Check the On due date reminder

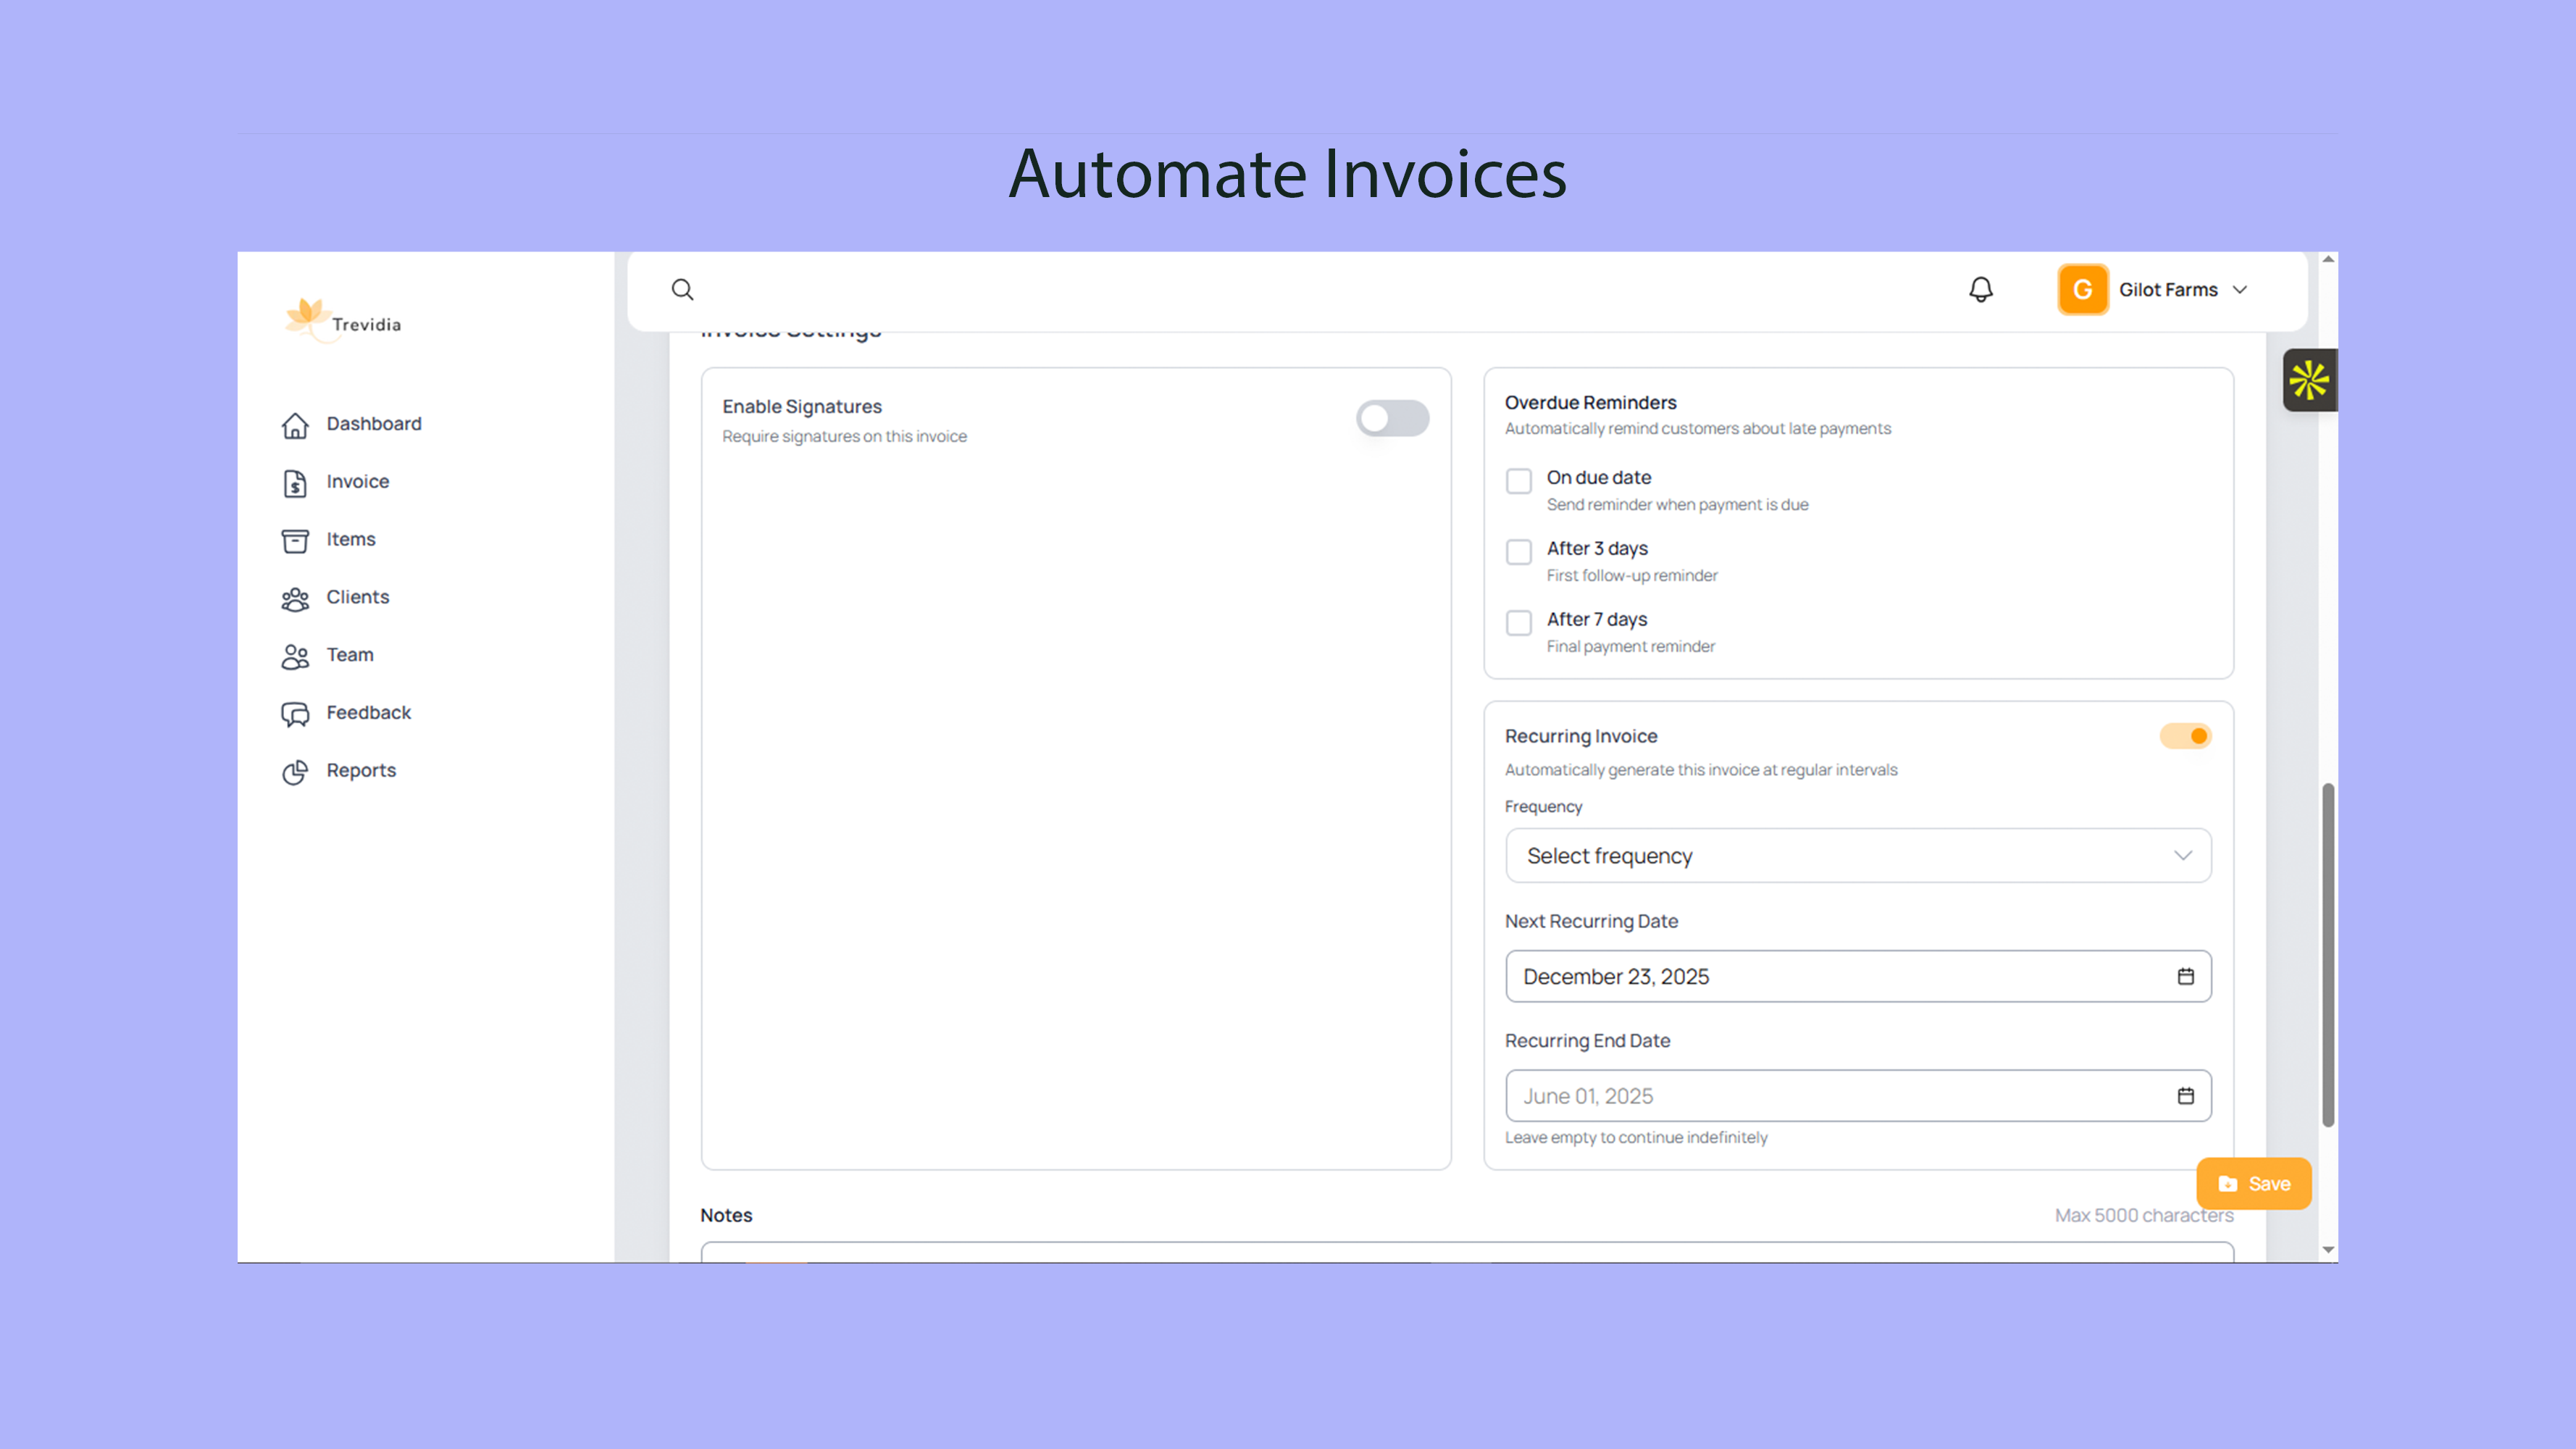tap(1518, 481)
